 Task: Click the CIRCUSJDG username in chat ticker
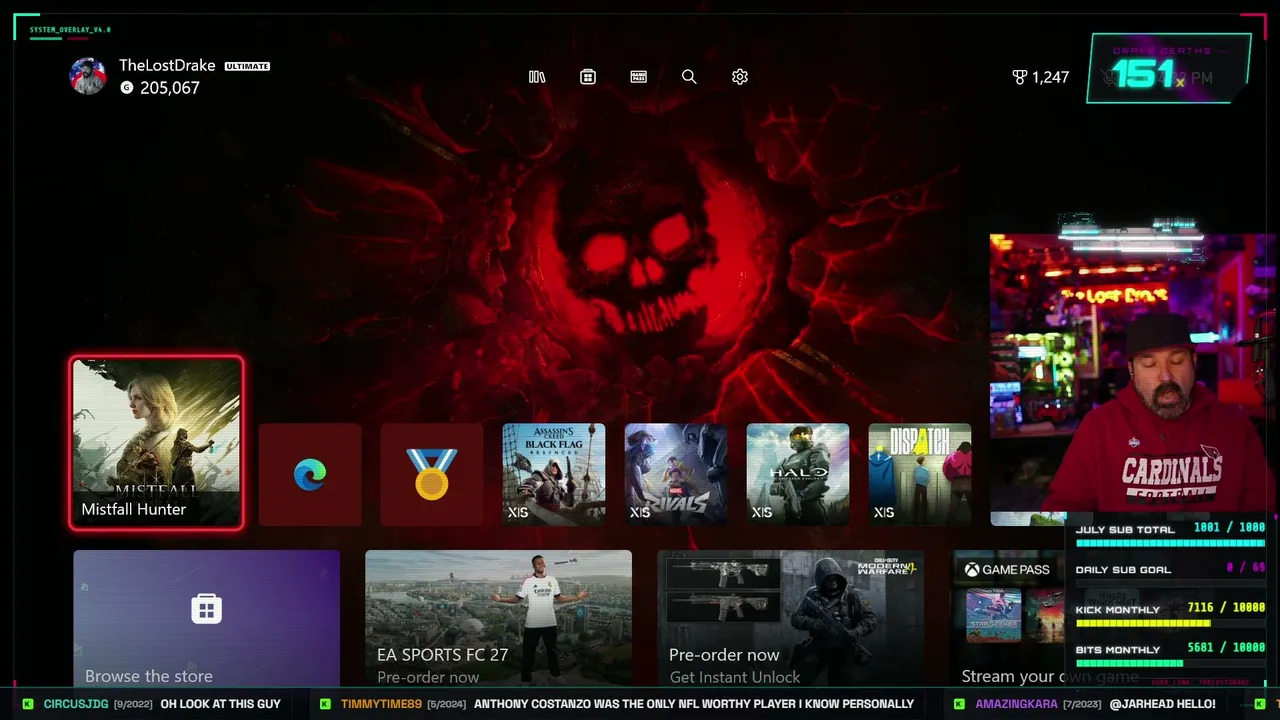coord(76,704)
